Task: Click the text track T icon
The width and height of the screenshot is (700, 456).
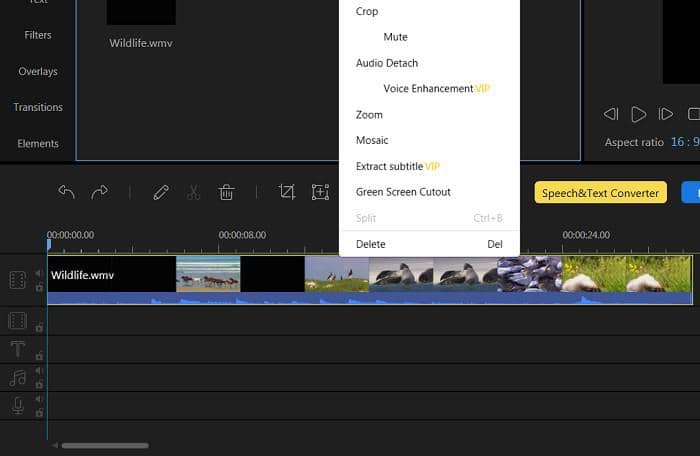Action: click(x=18, y=349)
